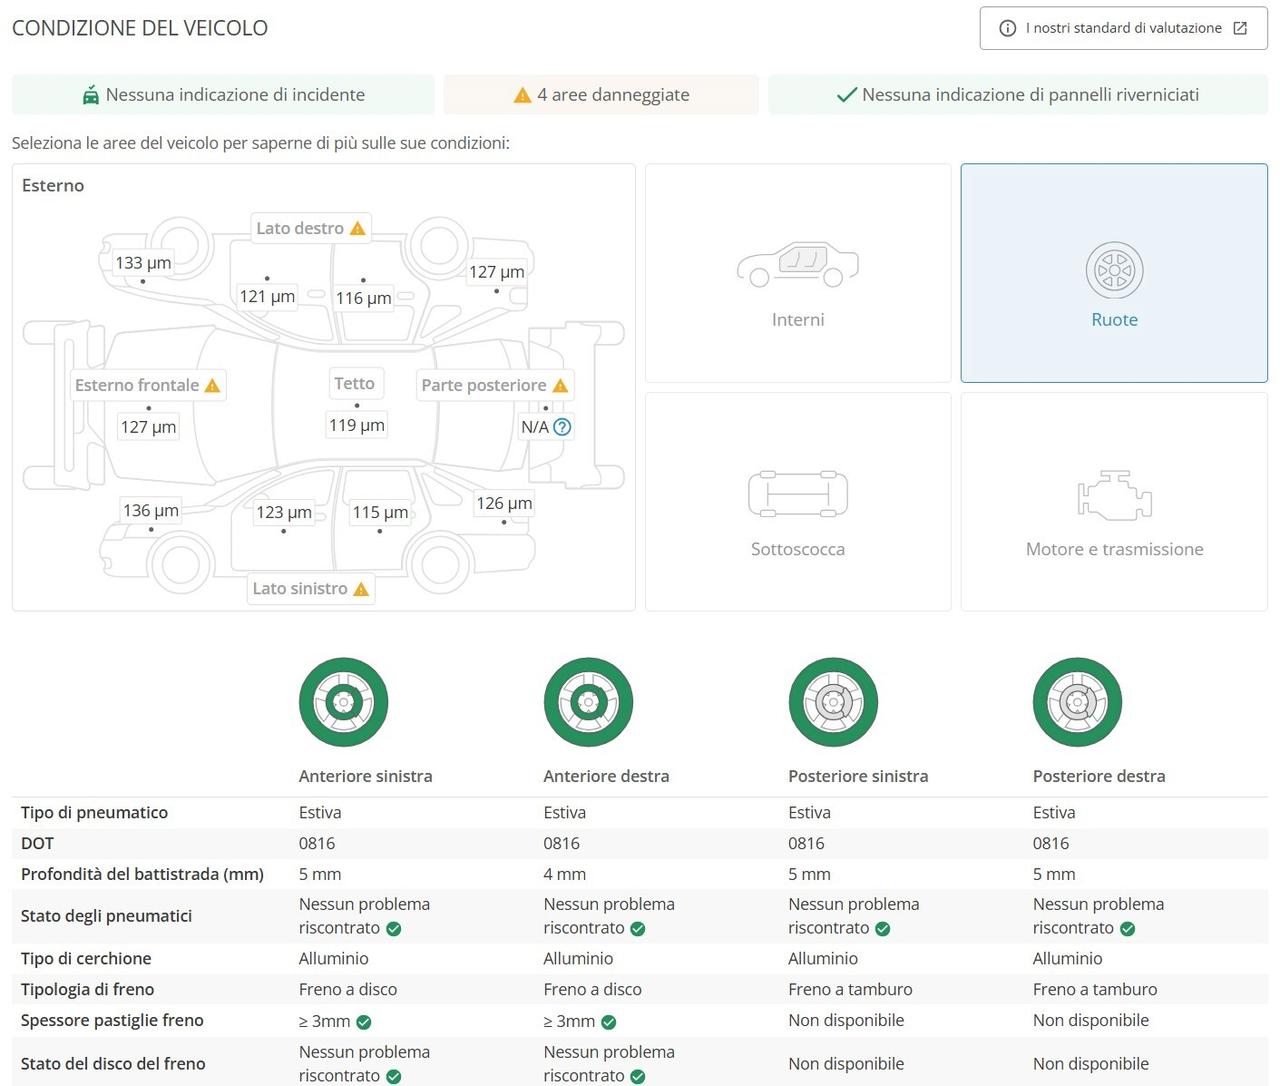Click the info icon in standards button

(1007, 28)
